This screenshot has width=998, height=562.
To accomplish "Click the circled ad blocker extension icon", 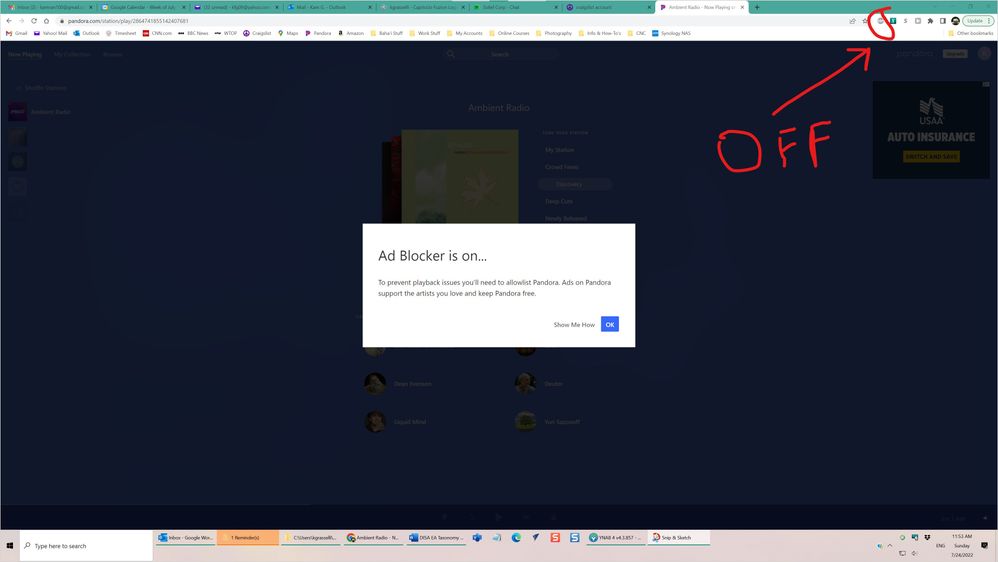I will coord(880,21).
